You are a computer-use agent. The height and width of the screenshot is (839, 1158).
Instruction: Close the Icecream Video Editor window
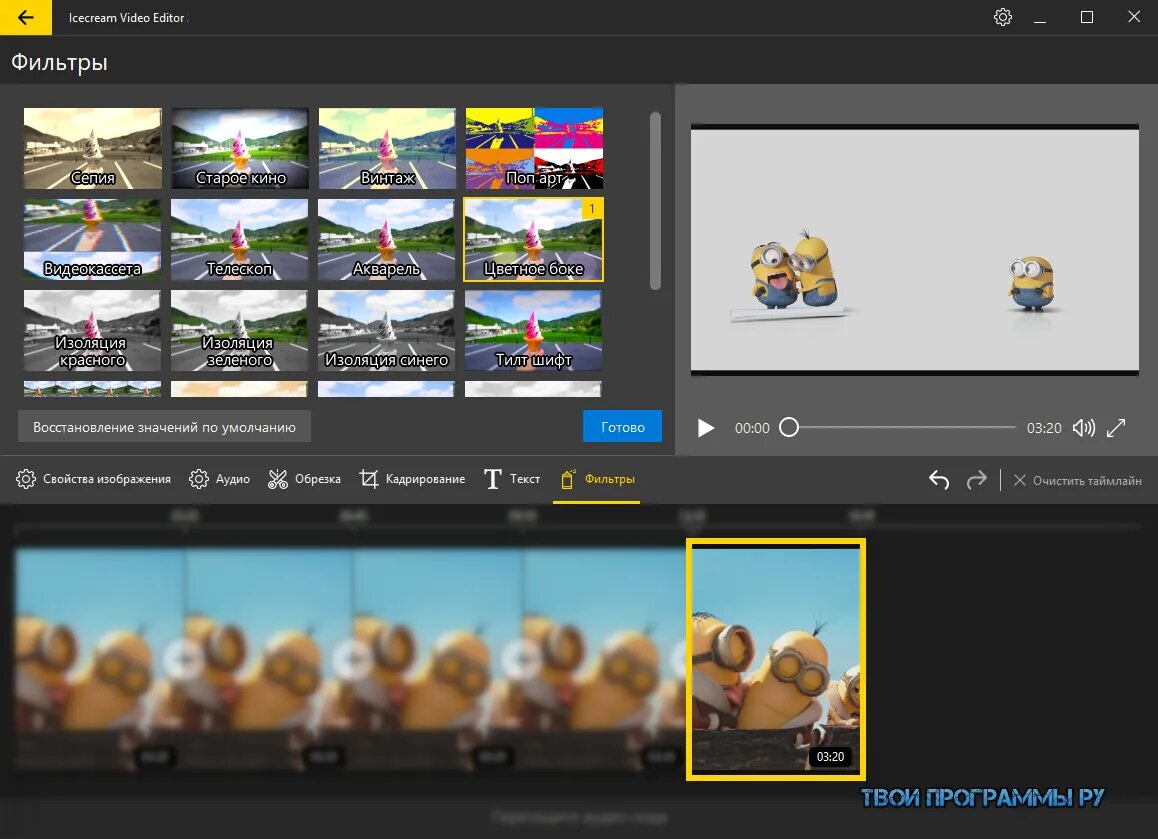1134,17
